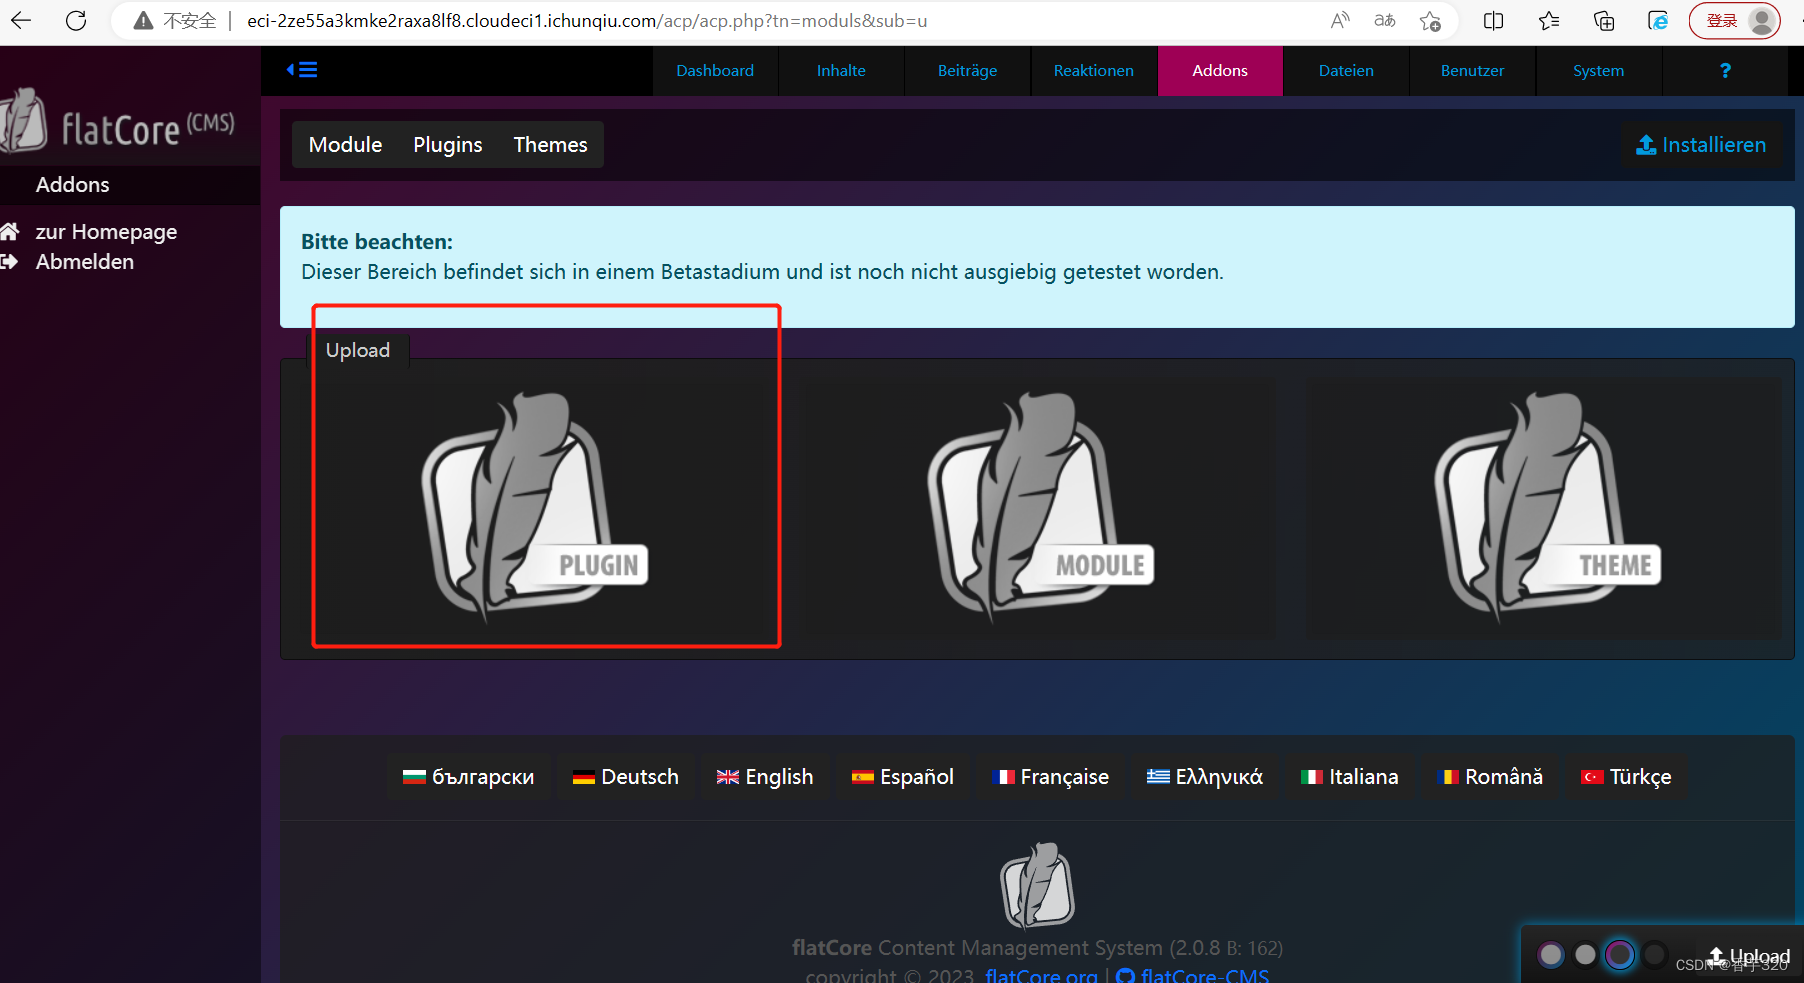Go to zur Homepage link

click(x=106, y=232)
